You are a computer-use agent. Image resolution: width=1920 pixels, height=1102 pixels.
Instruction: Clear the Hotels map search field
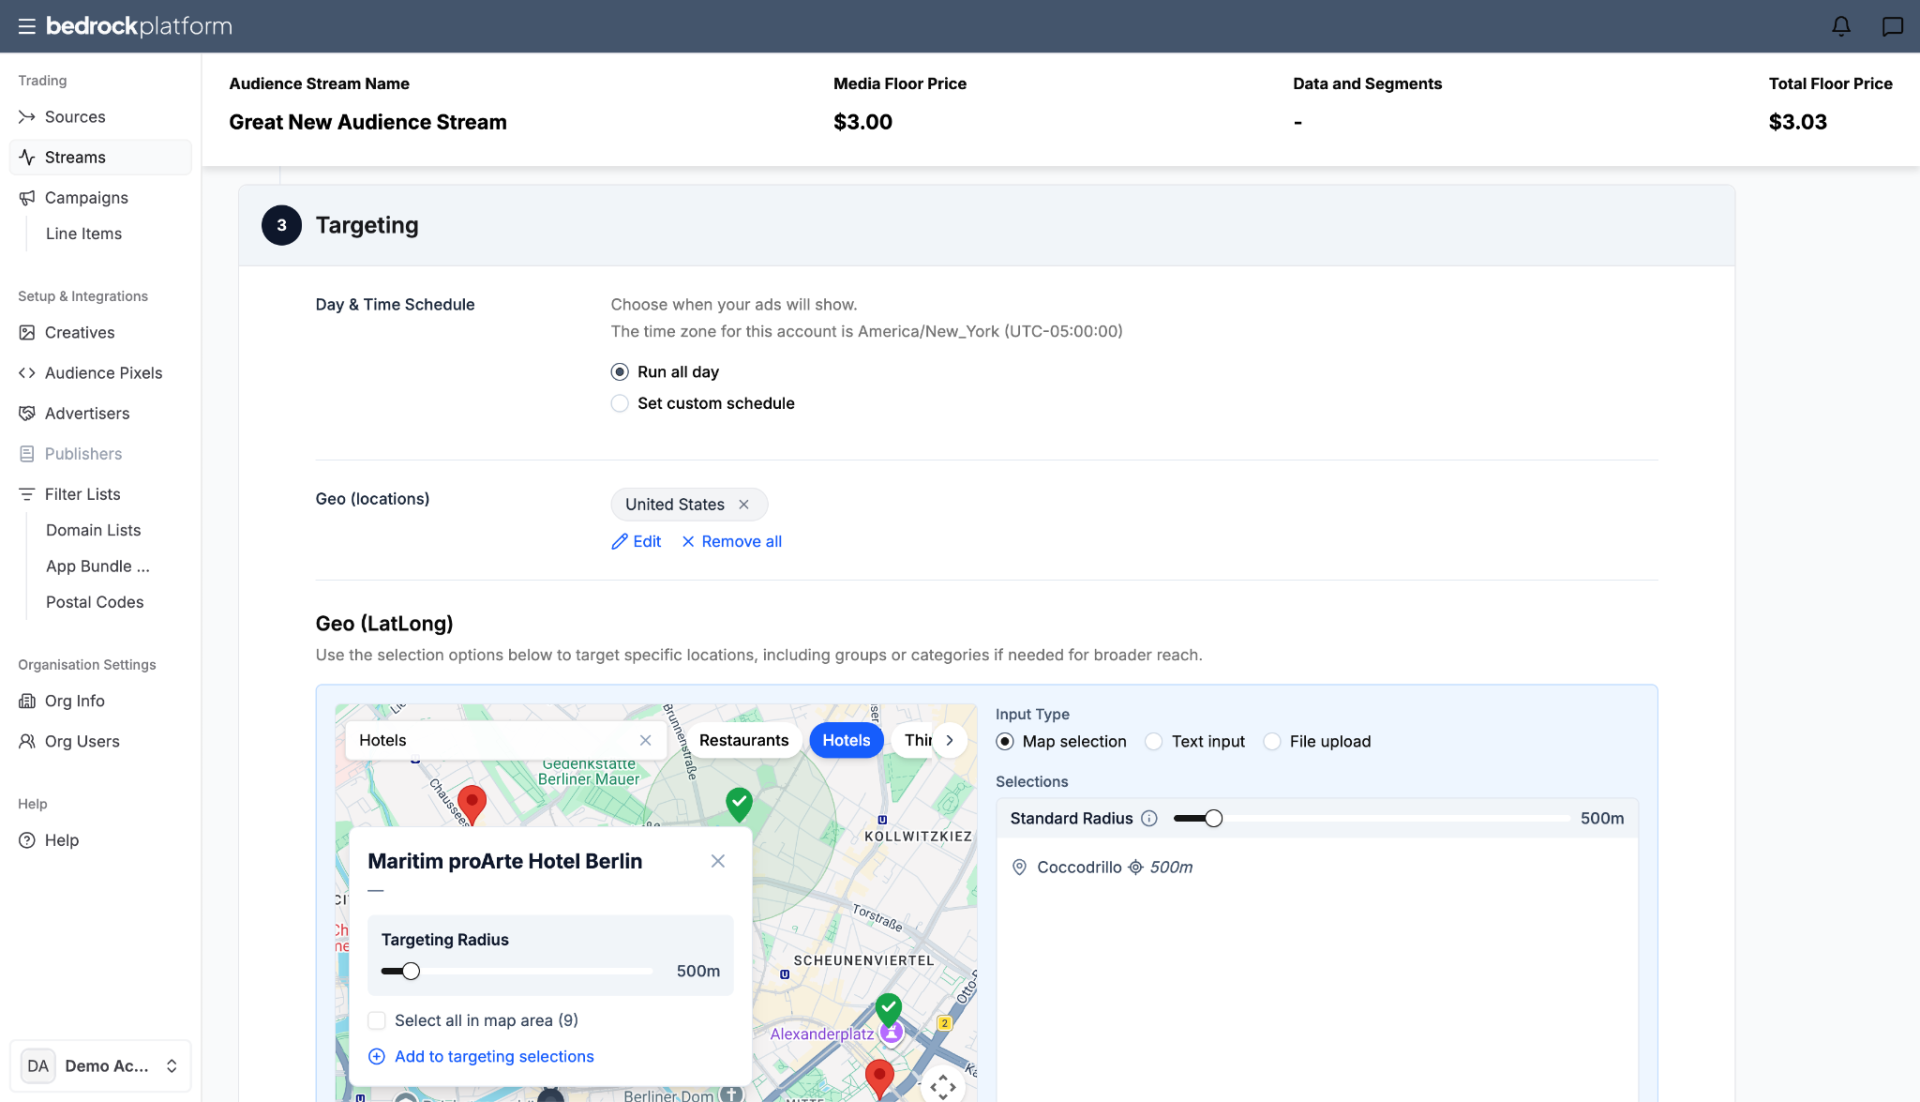pos(645,741)
